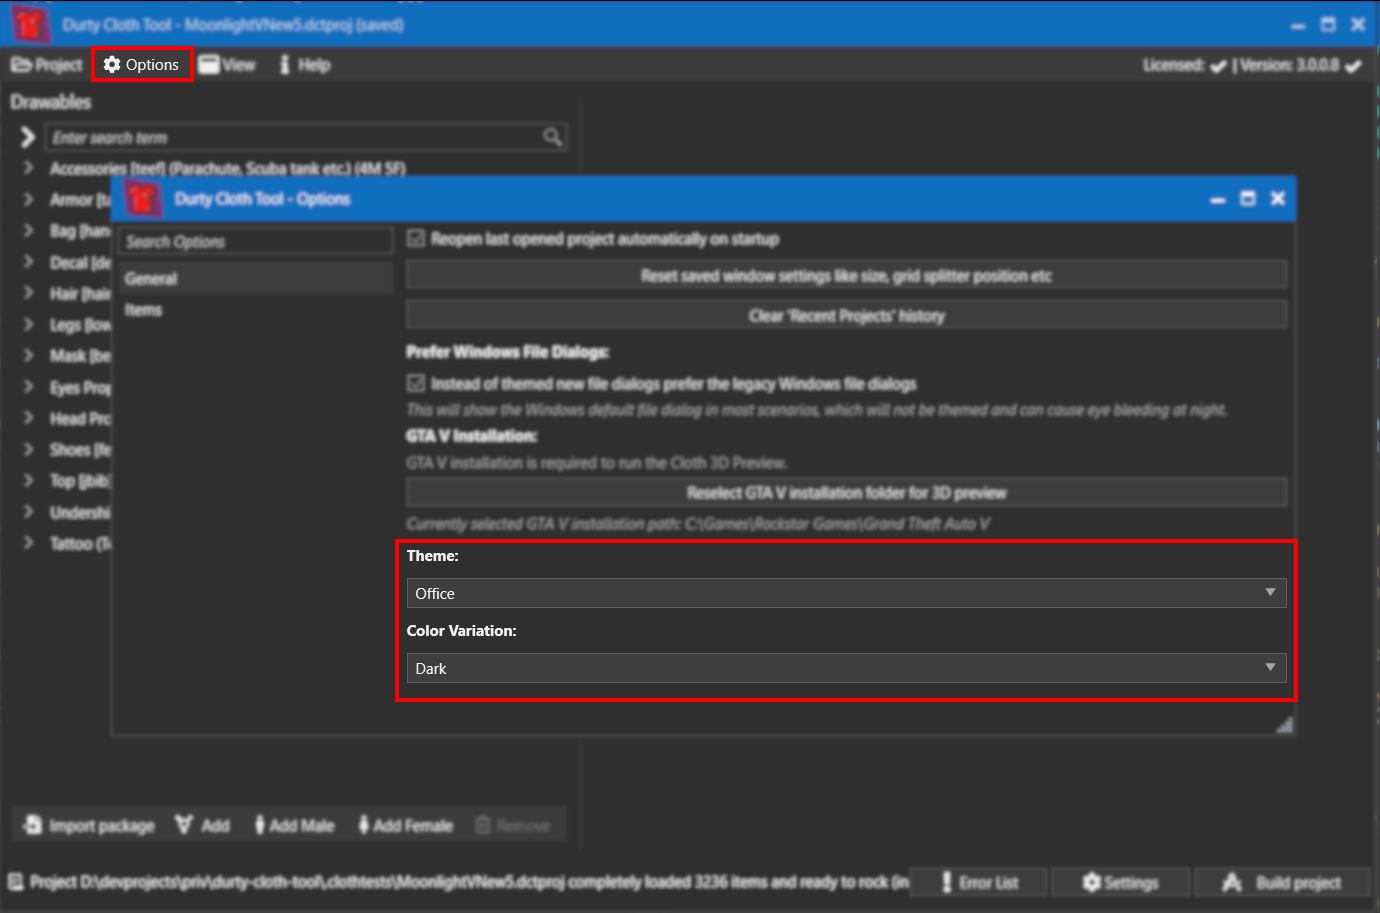Click Reset saved window settings button

pyautogui.click(x=846, y=276)
